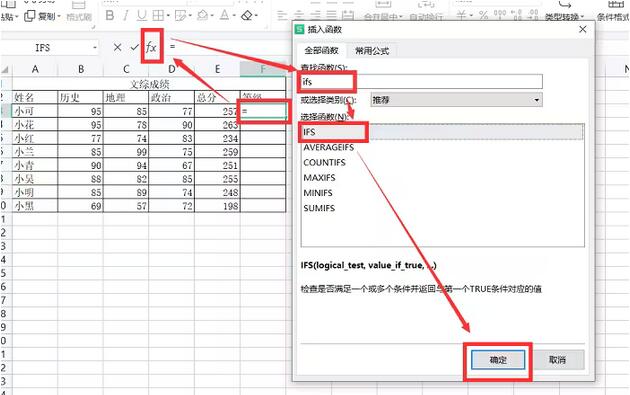
Task: Click the Format Painter (格式刷) button
Action: click(x=79, y=11)
